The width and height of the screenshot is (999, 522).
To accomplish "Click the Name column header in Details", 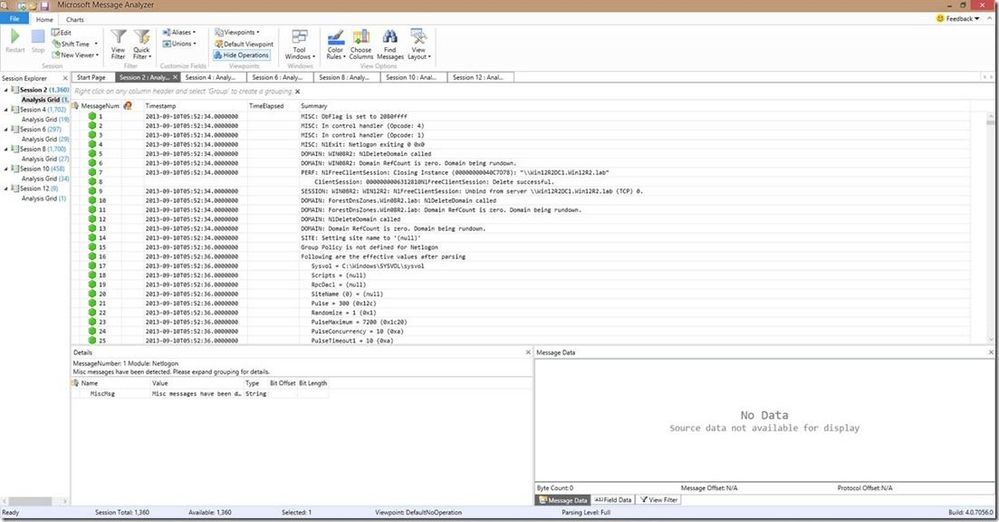I will point(90,383).
